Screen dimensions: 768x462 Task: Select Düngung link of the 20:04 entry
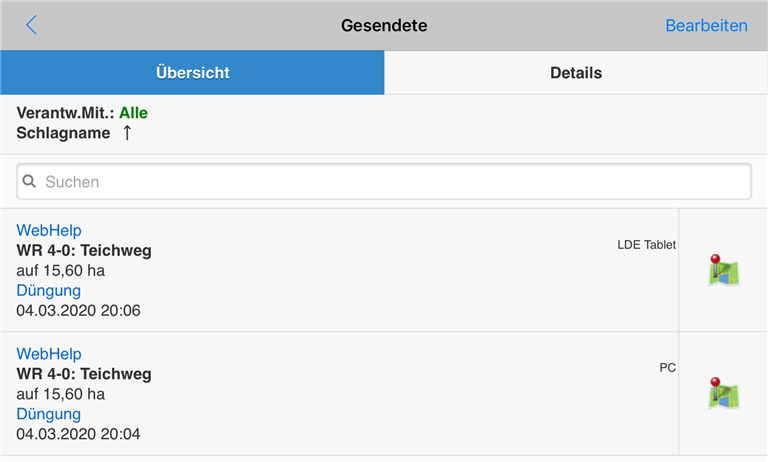(x=49, y=414)
